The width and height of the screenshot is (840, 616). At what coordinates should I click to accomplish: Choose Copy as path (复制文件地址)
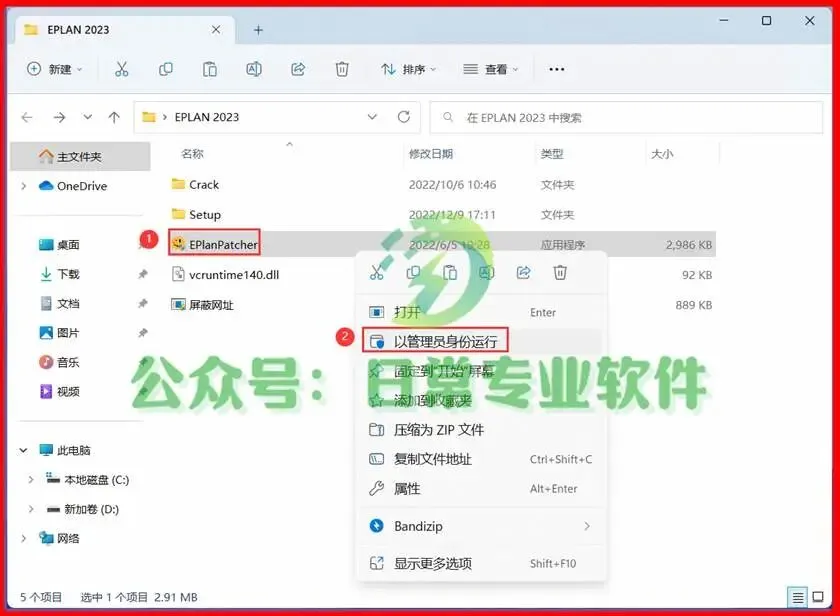(x=482, y=459)
